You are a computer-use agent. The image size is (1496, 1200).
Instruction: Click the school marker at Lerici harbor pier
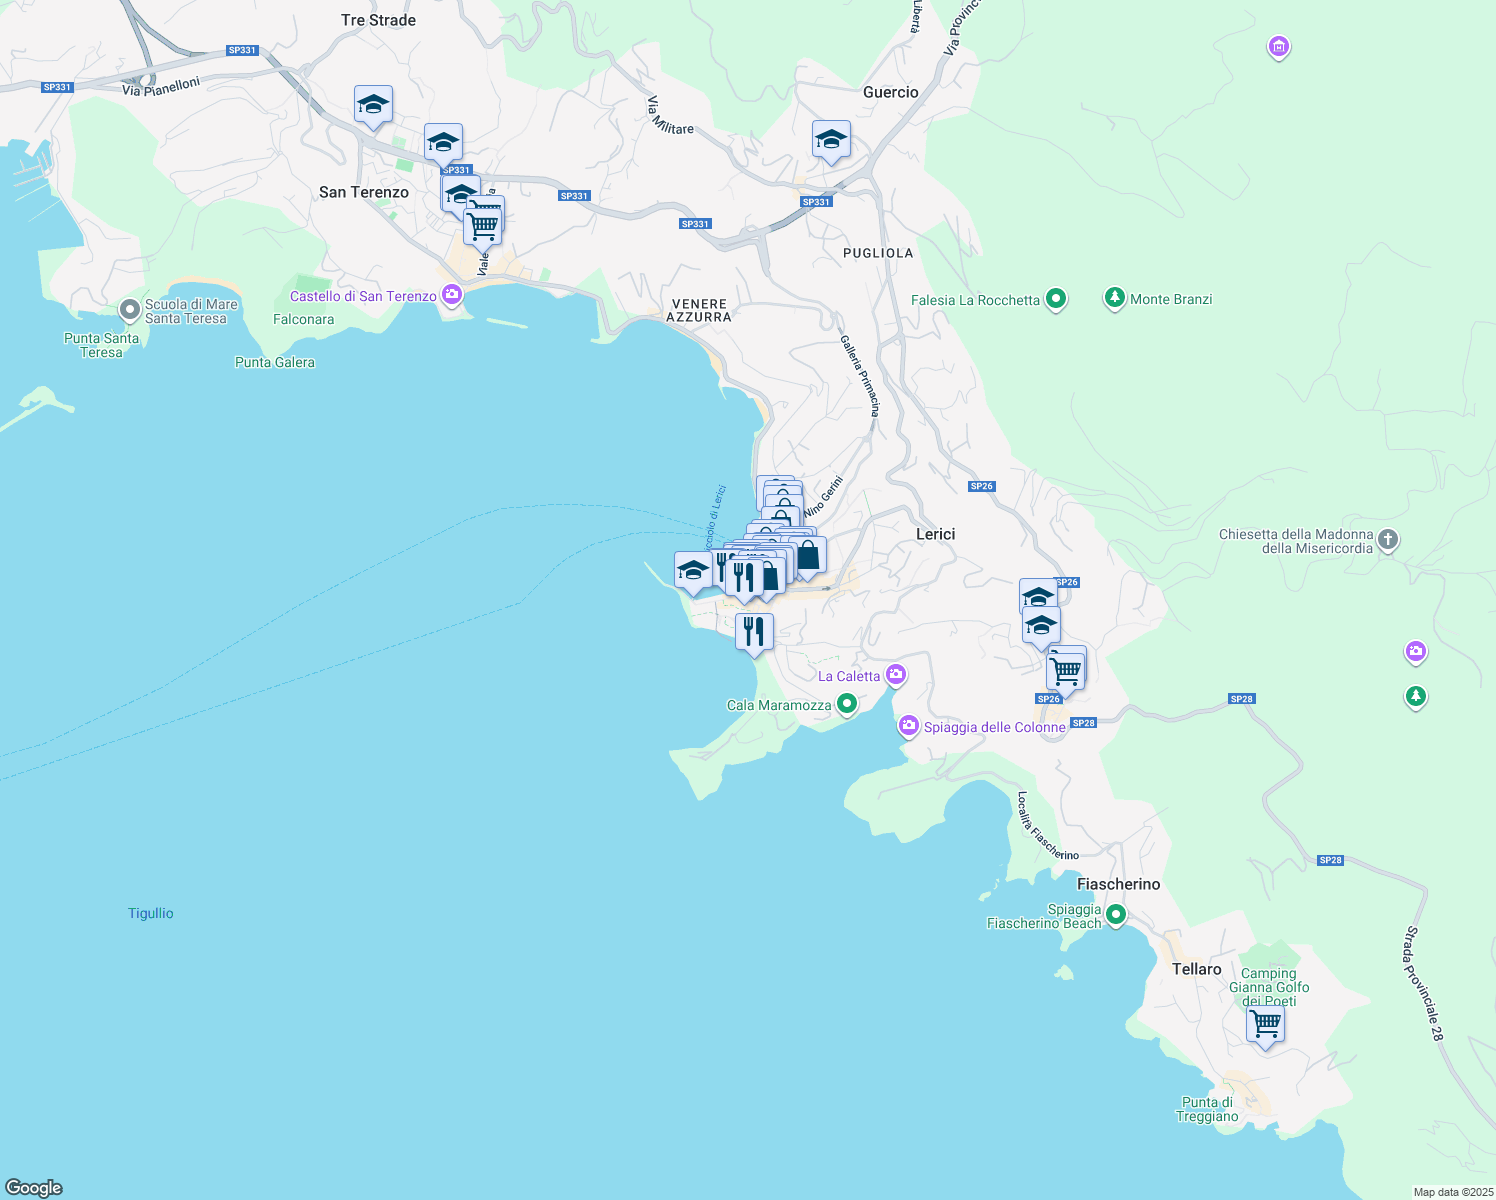tap(693, 571)
